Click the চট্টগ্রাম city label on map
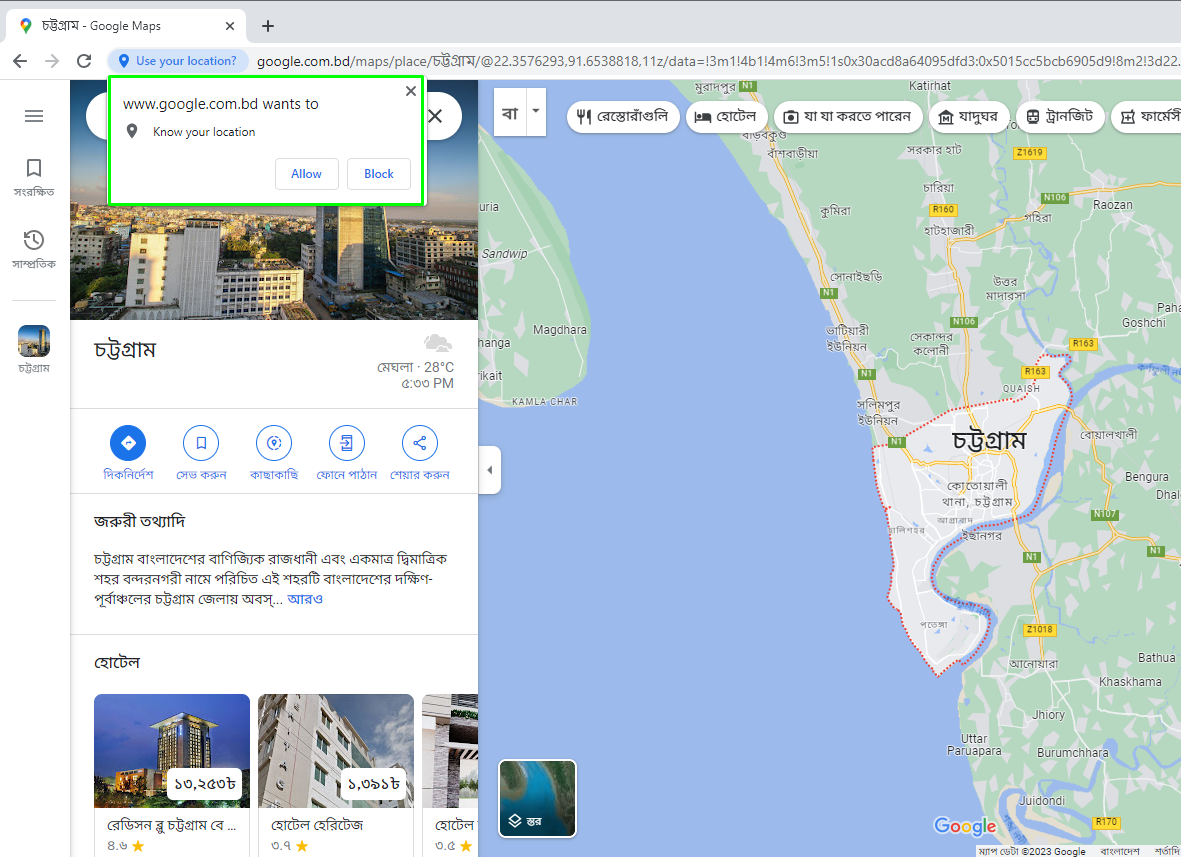1181x857 pixels. tap(989, 440)
